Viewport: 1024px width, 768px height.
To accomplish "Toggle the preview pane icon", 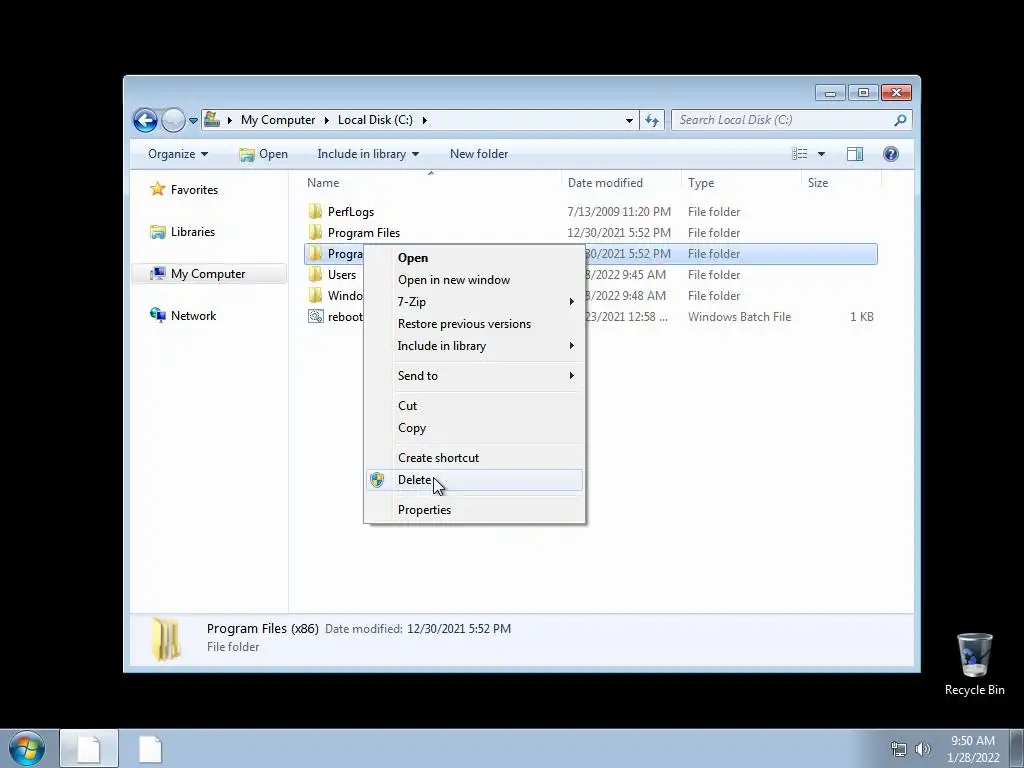I will [x=855, y=154].
